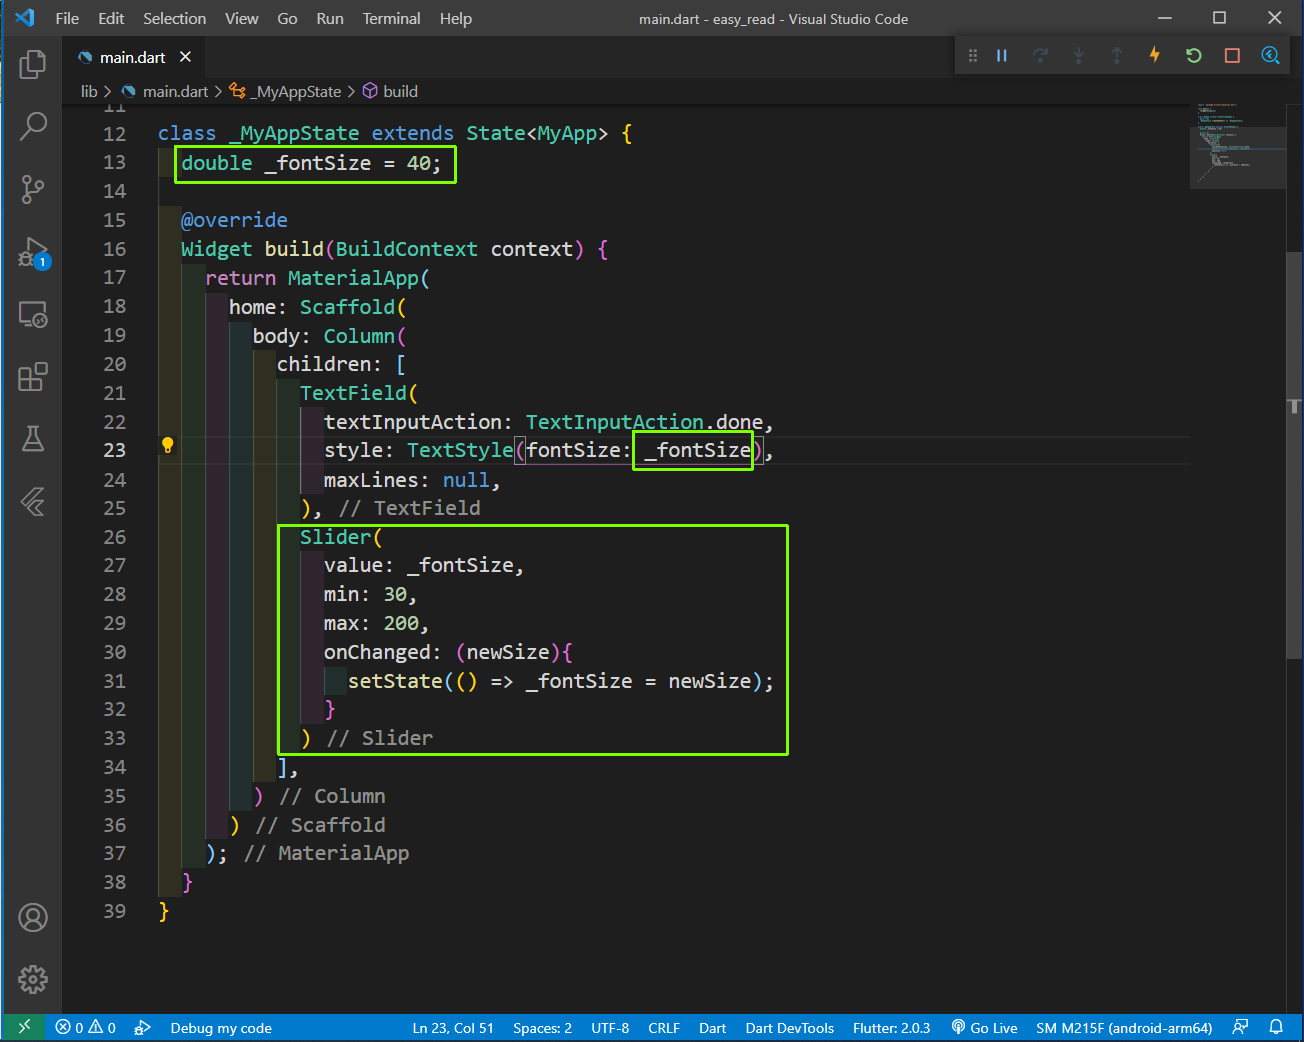Open the Manage gear menu

coord(33,979)
